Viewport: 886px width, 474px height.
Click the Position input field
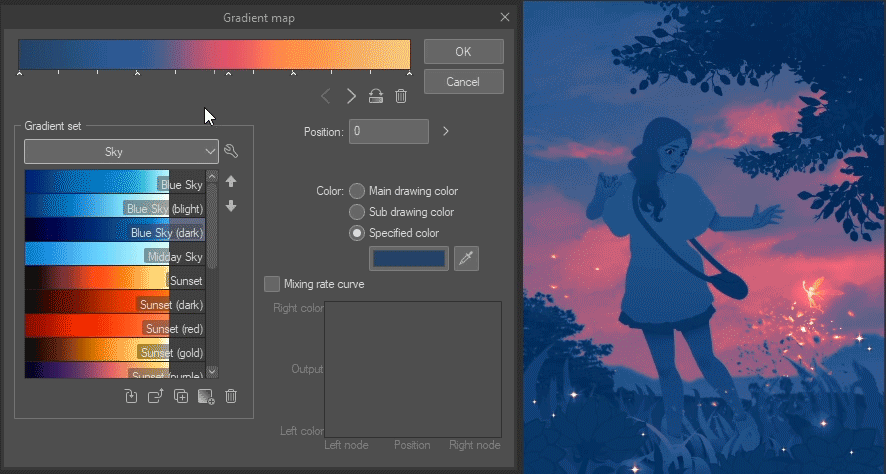(389, 131)
